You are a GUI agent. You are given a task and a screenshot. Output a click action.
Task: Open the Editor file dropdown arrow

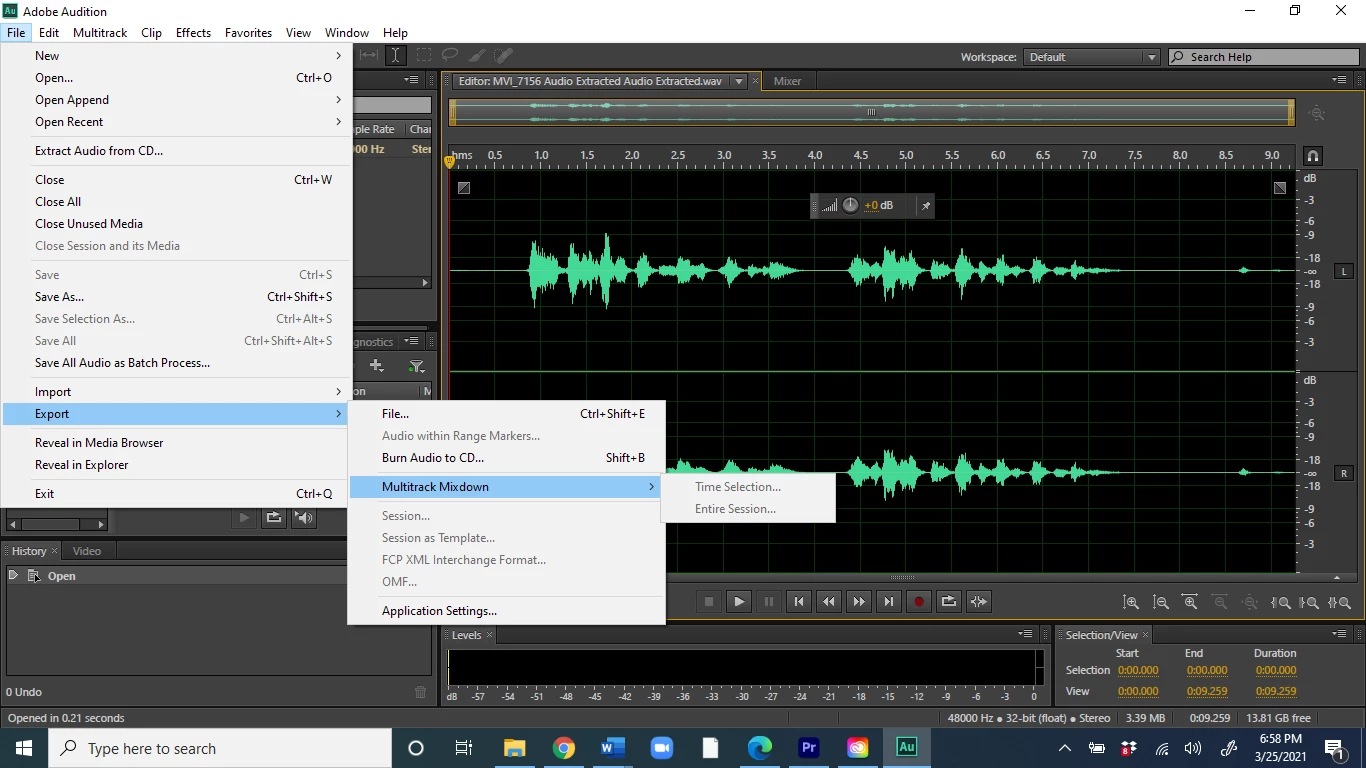[x=739, y=81]
